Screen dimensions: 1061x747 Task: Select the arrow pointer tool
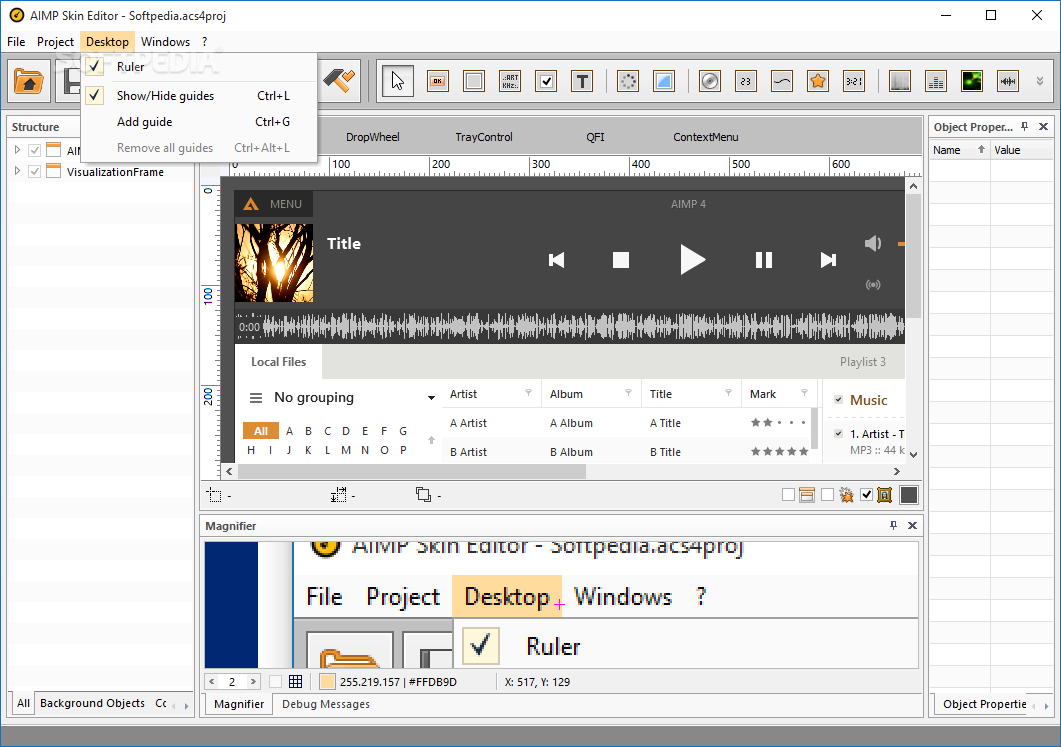(x=397, y=82)
